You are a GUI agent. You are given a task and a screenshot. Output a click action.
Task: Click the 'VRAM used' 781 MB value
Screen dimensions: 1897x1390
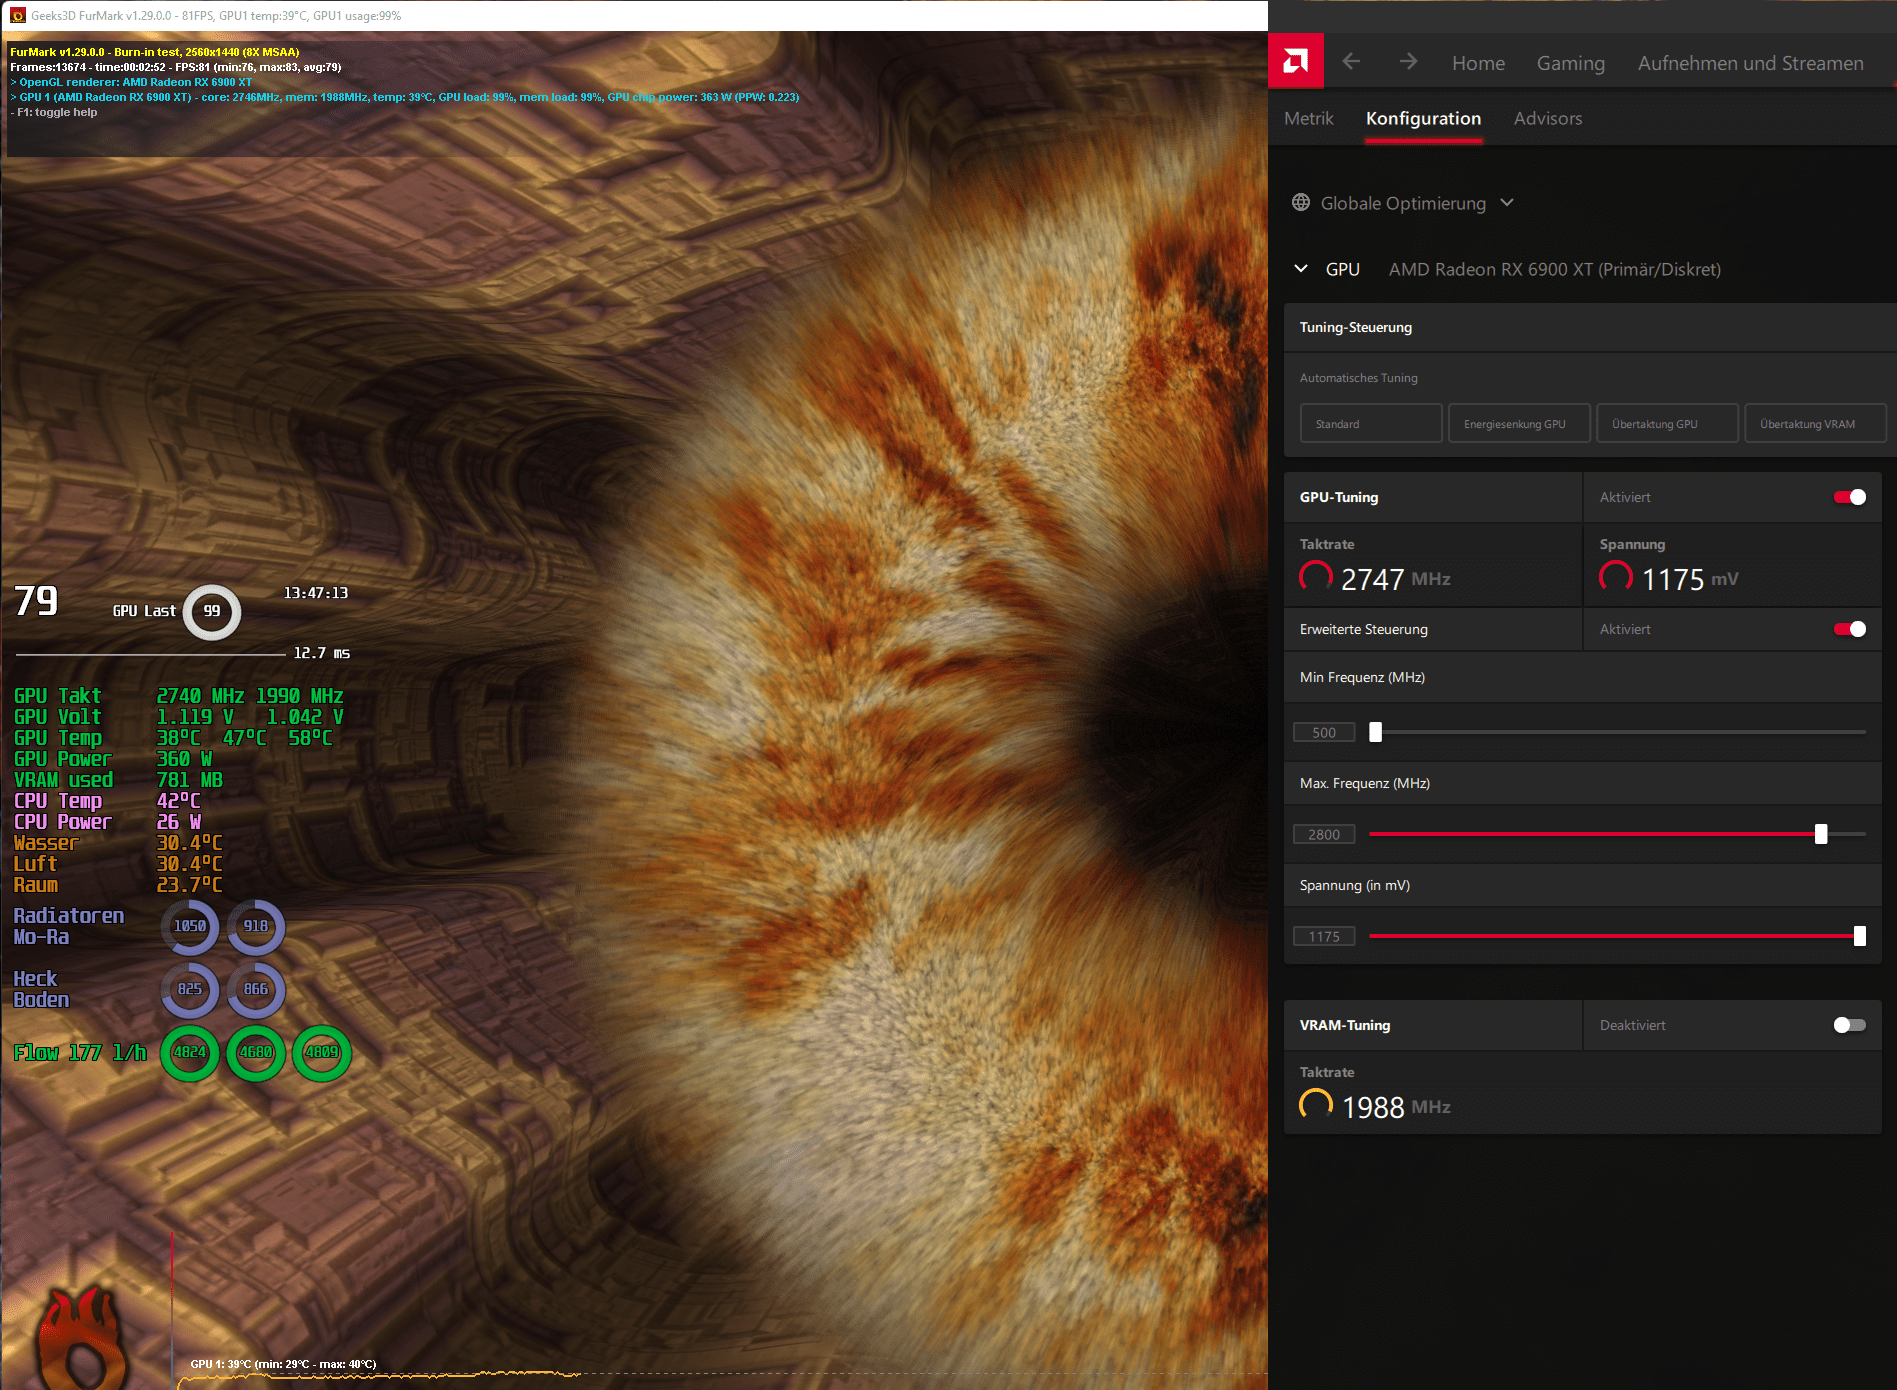coord(190,780)
